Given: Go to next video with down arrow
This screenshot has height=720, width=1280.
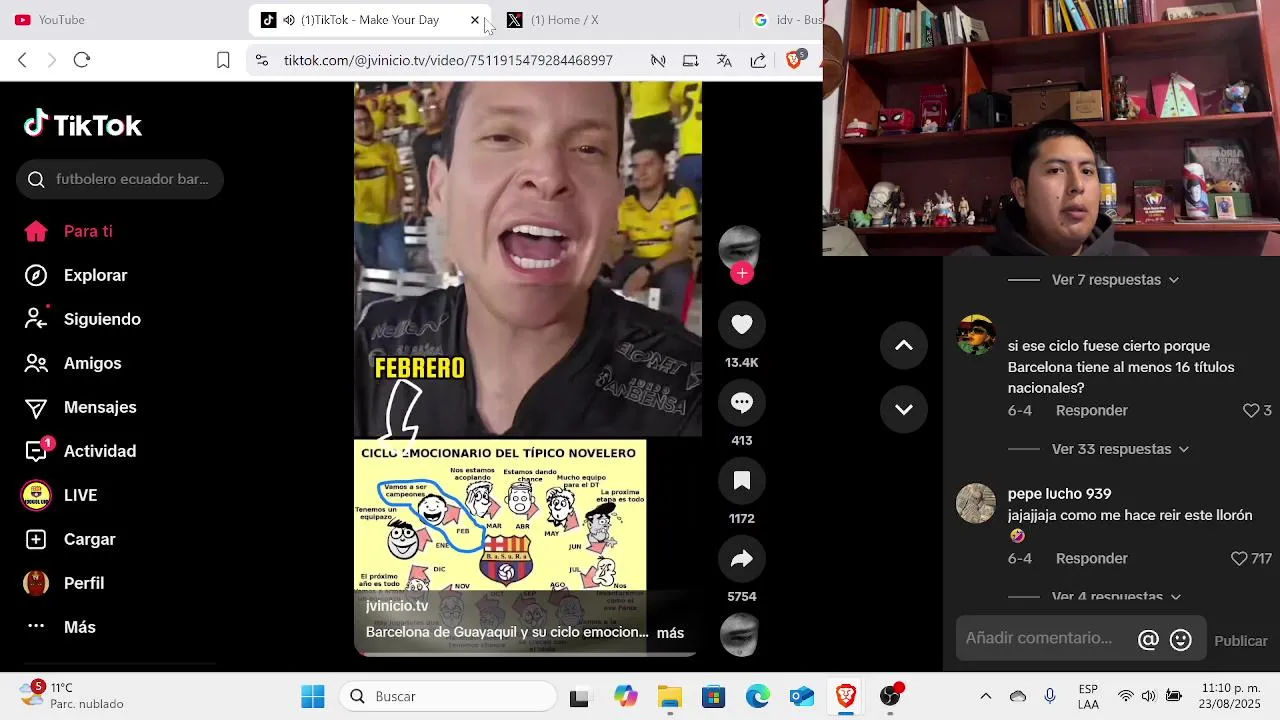Looking at the screenshot, I should [904, 409].
